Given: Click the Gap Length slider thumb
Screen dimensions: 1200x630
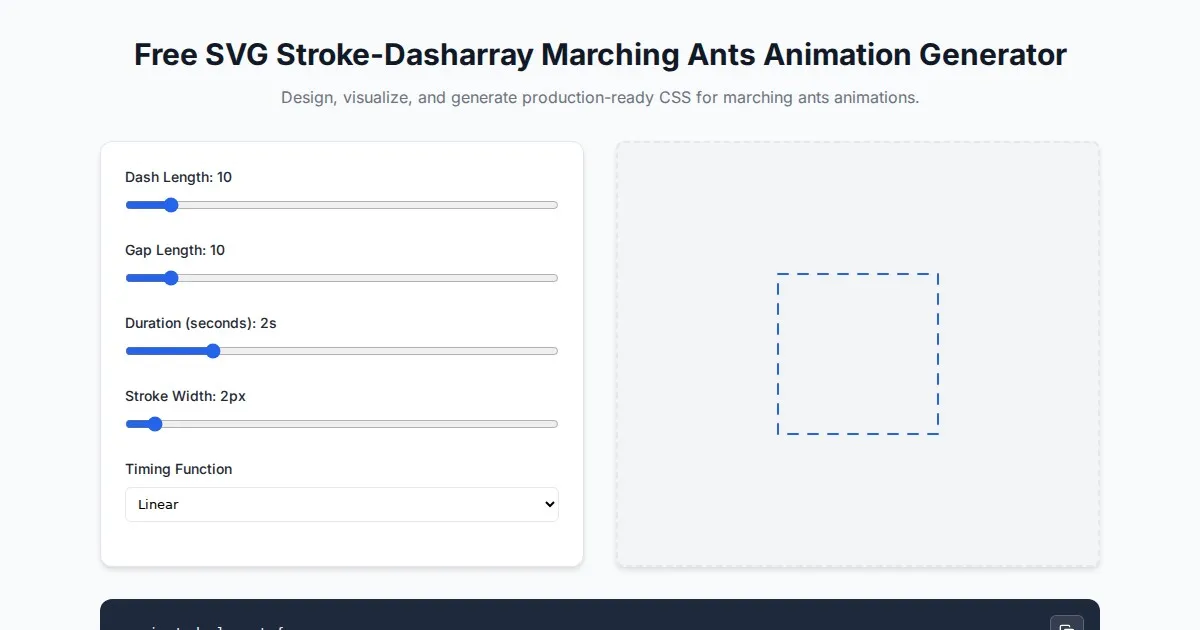Looking at the screenshot, I should pos(170,278).
